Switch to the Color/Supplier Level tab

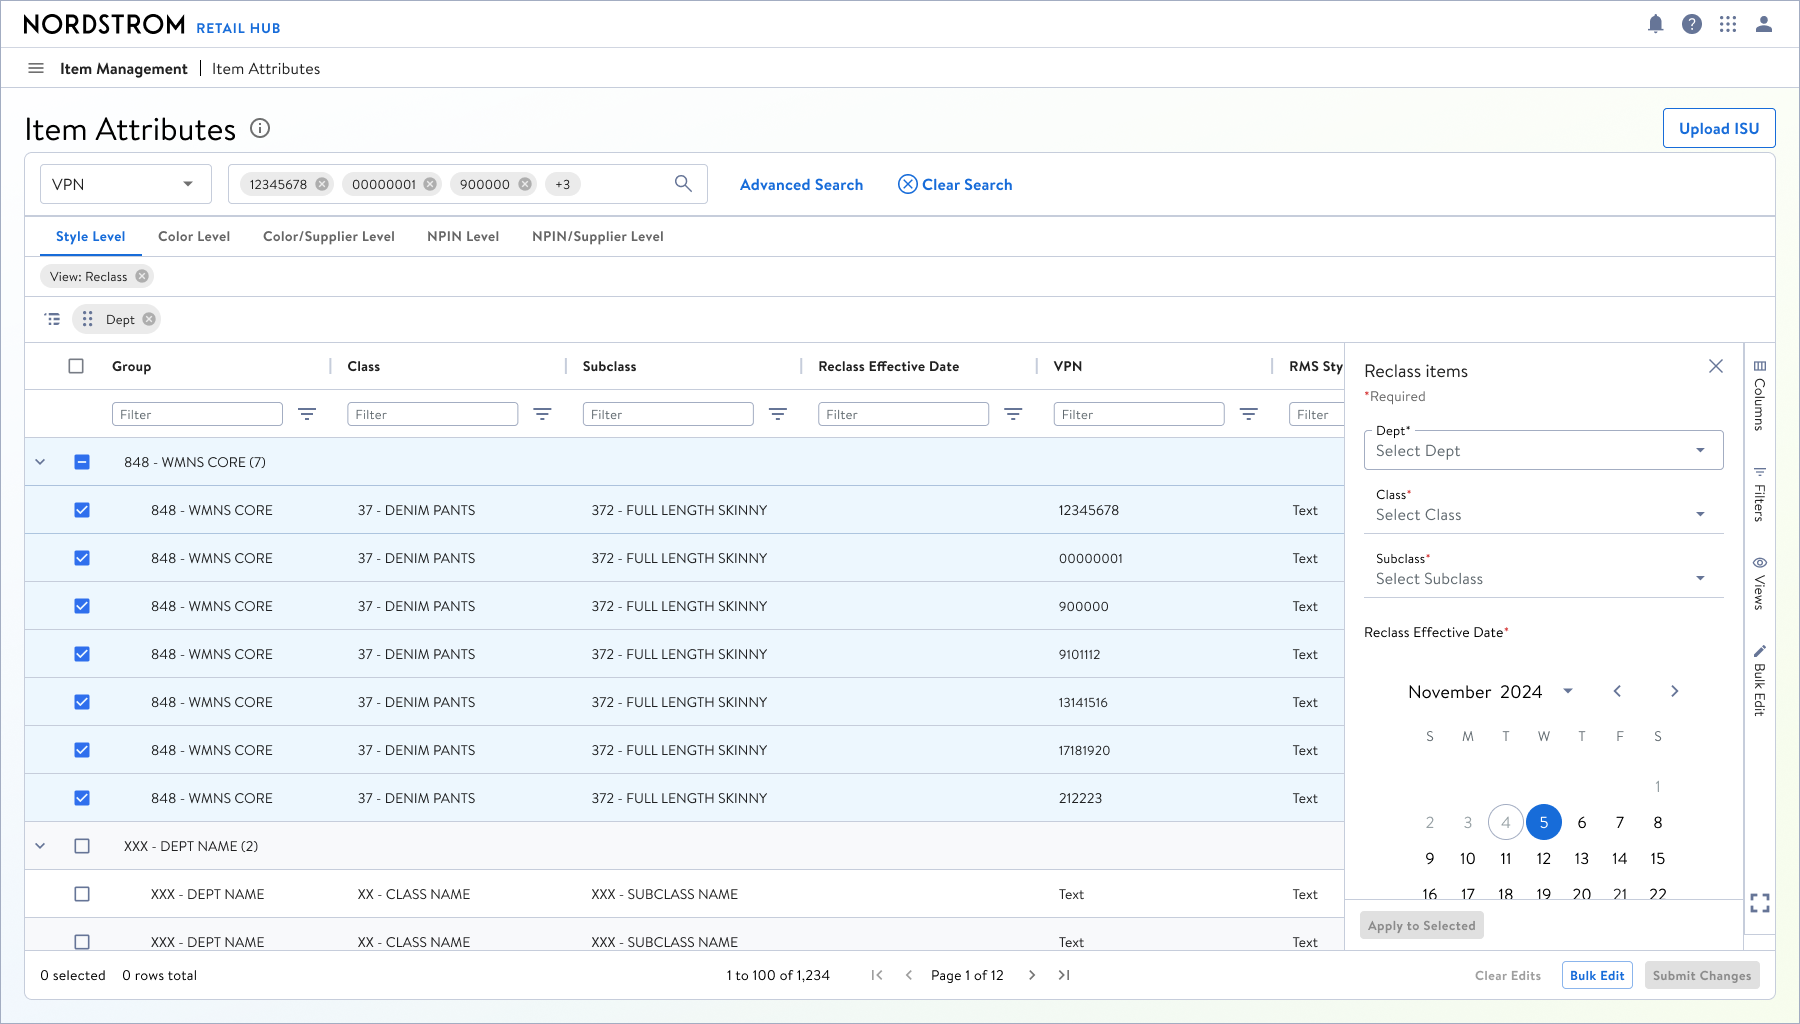tap(329, 237)
